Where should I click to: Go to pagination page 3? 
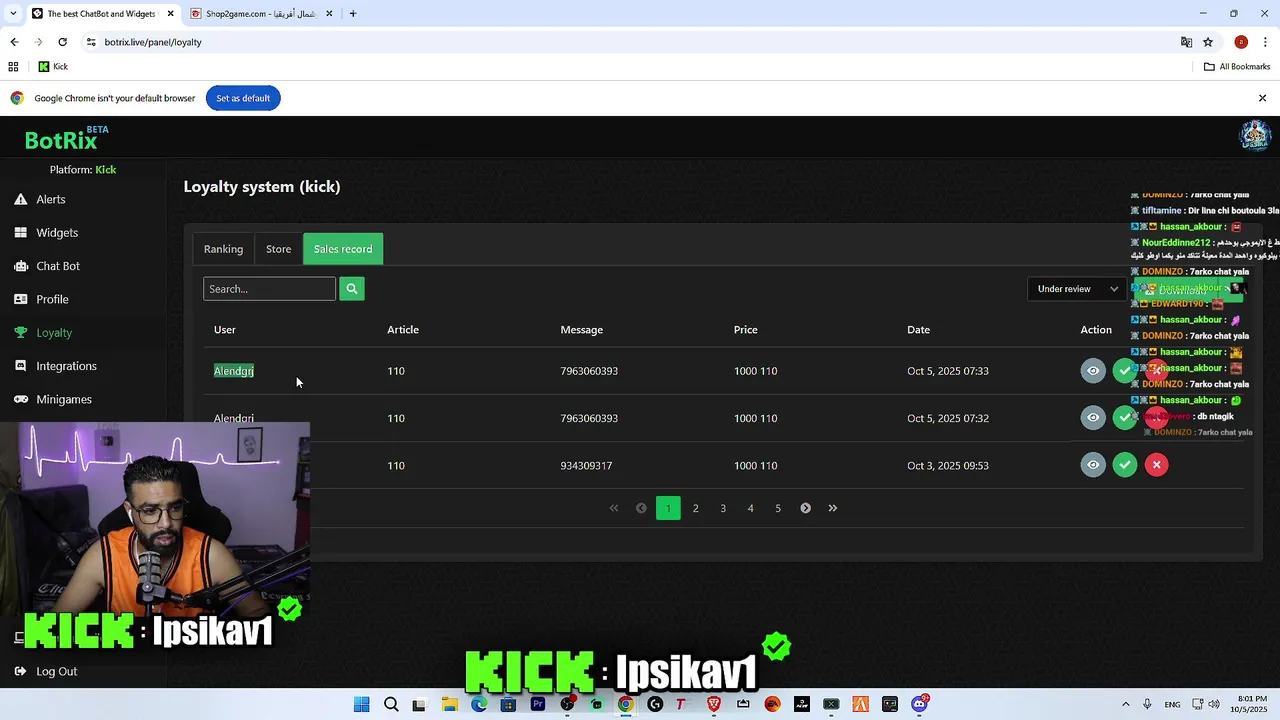click(x=723, y=508)
